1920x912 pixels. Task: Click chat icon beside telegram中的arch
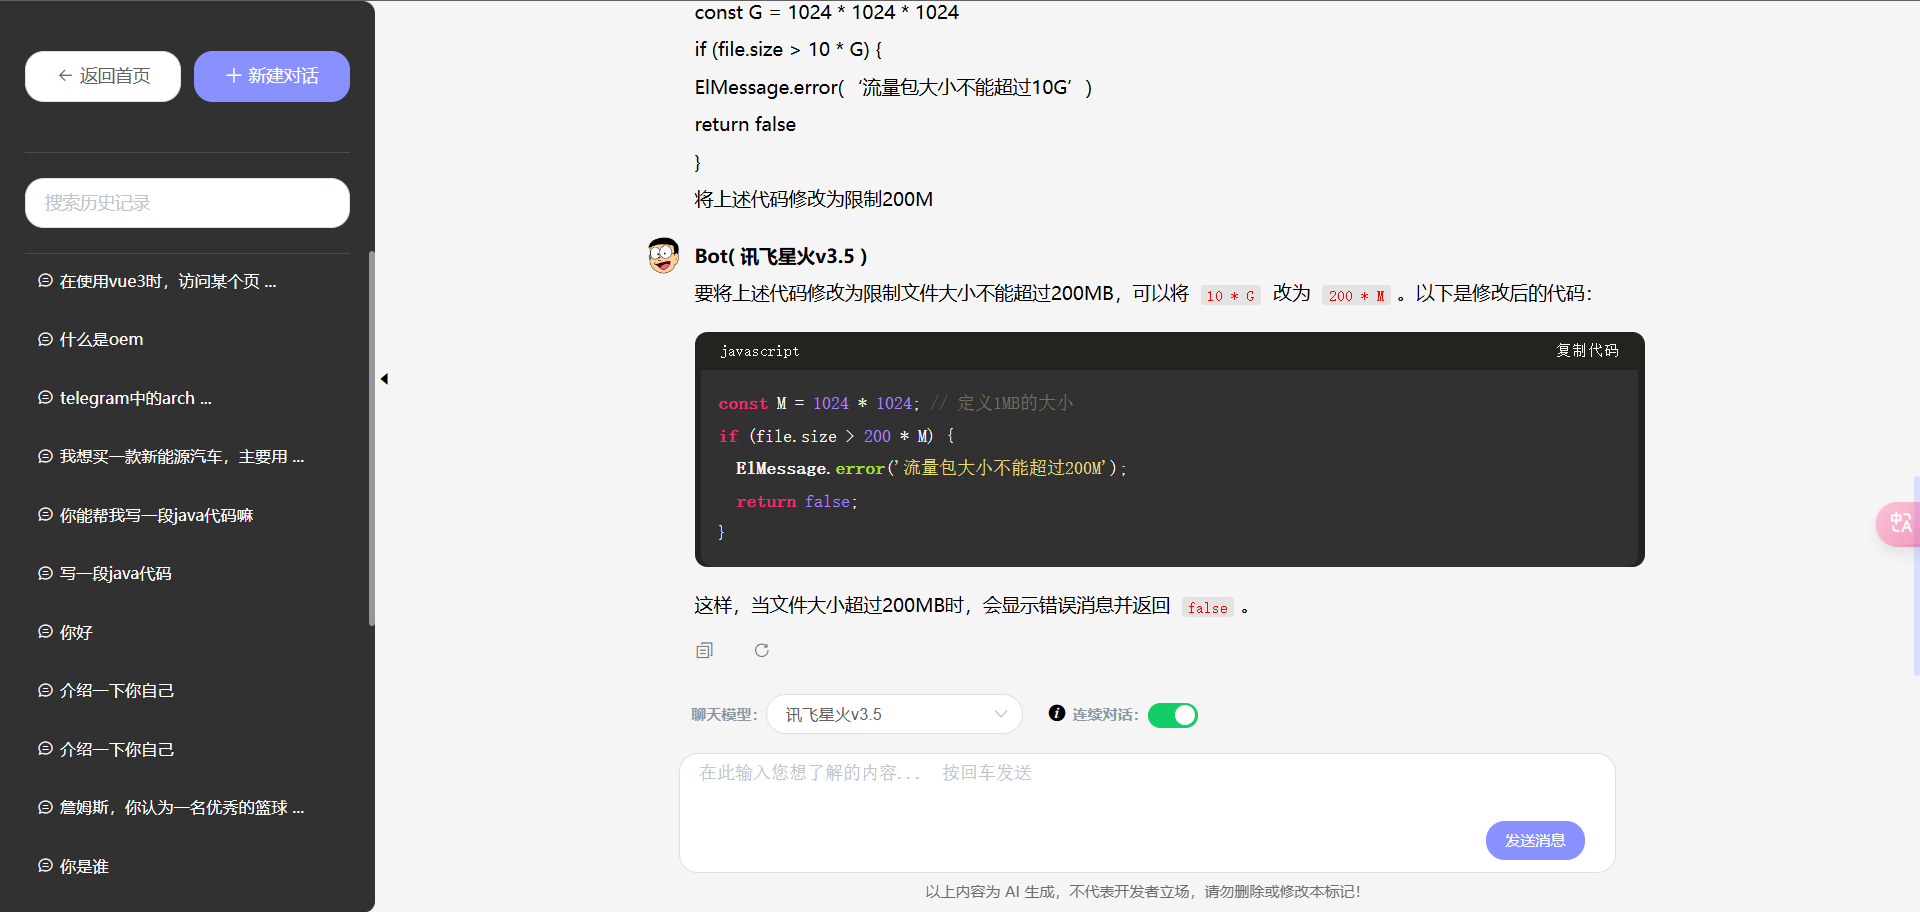(x=45, y=397)
